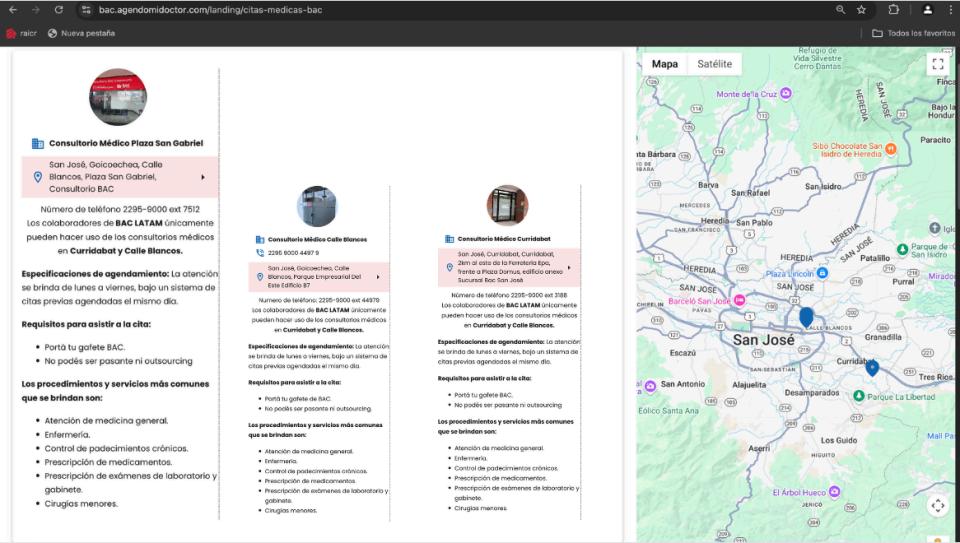Click building icon beside Curridabat title
Screen dimensions: 960x543
pyautogui.click(x=449, y=239)
